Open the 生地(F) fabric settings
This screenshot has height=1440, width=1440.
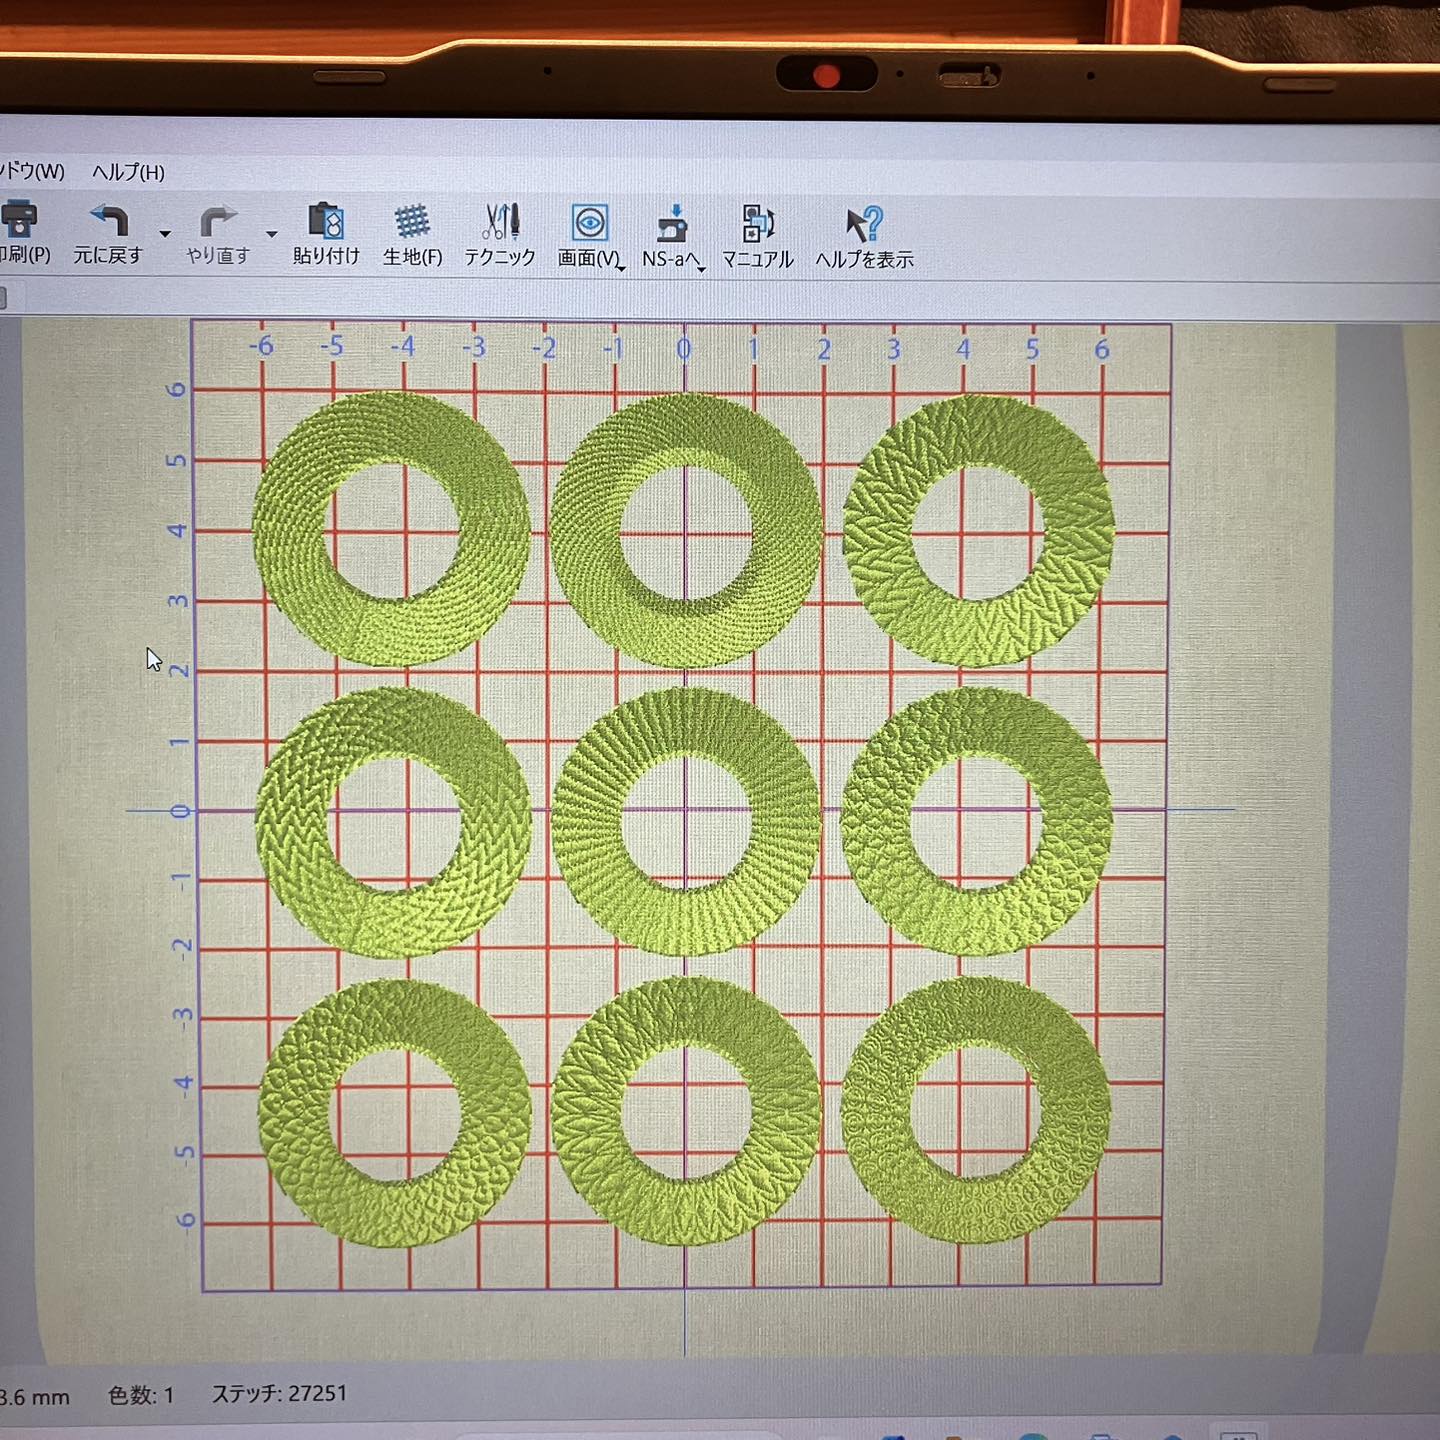click(x=412, y=236)
